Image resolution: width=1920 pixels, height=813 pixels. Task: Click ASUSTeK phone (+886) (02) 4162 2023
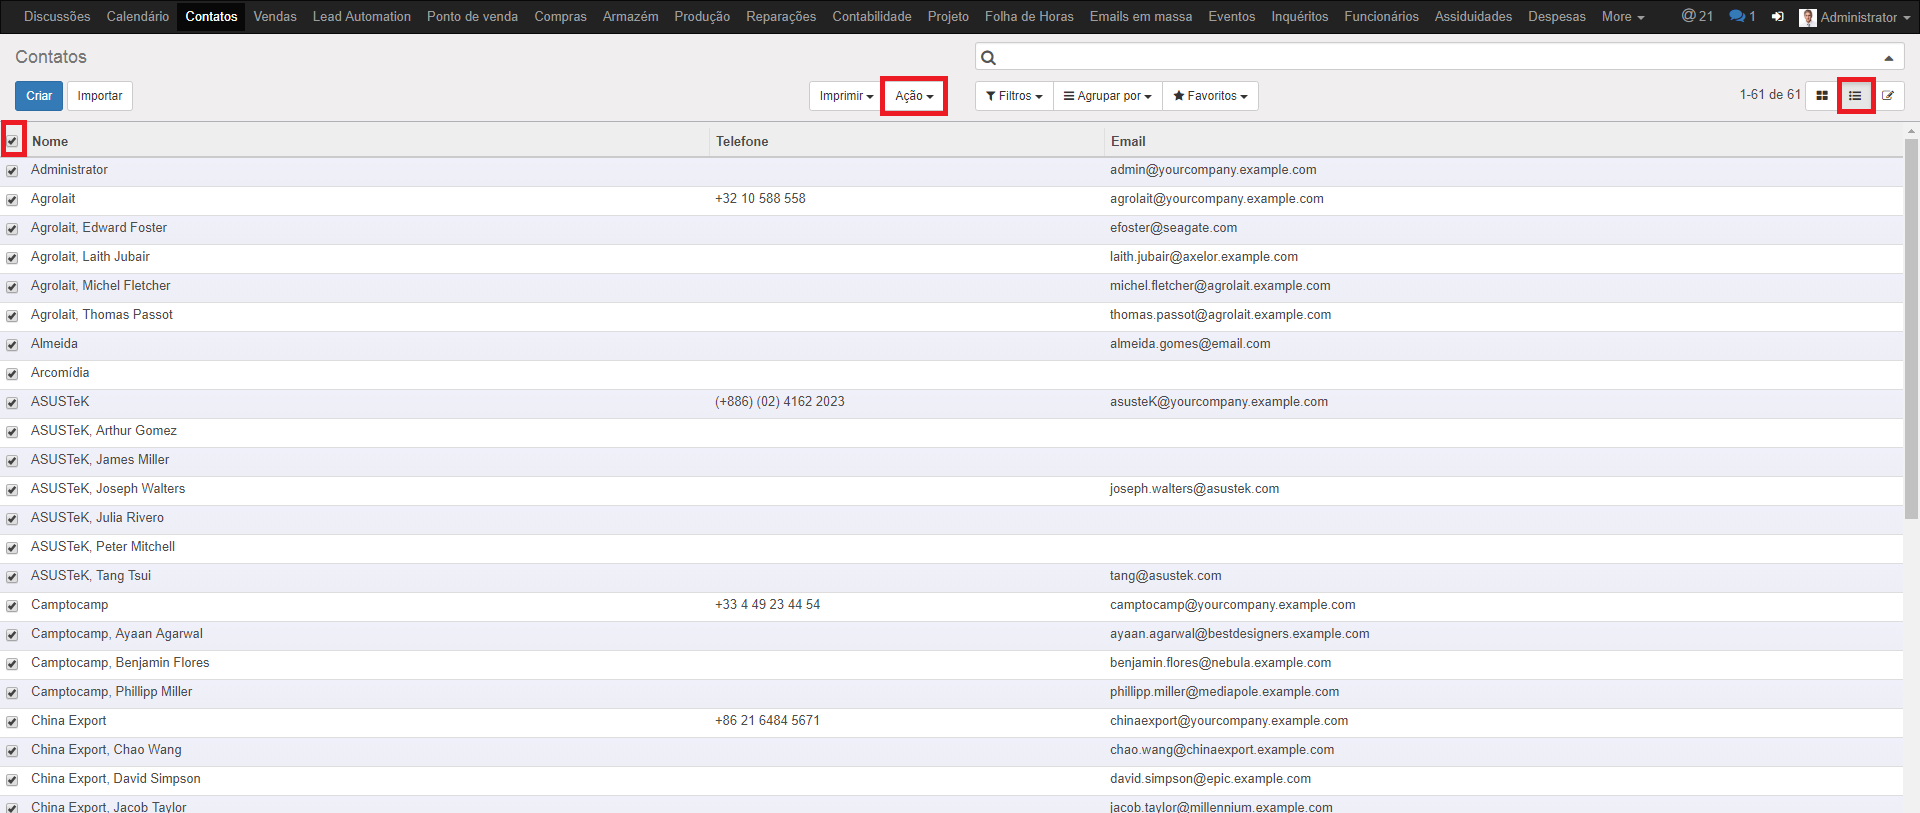pos(780,402)
